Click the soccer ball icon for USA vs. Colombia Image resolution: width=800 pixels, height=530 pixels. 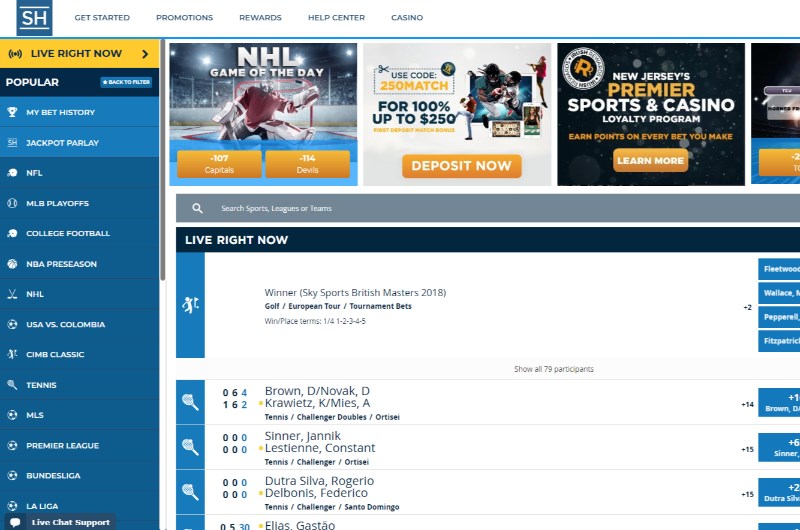coord(12,324)
